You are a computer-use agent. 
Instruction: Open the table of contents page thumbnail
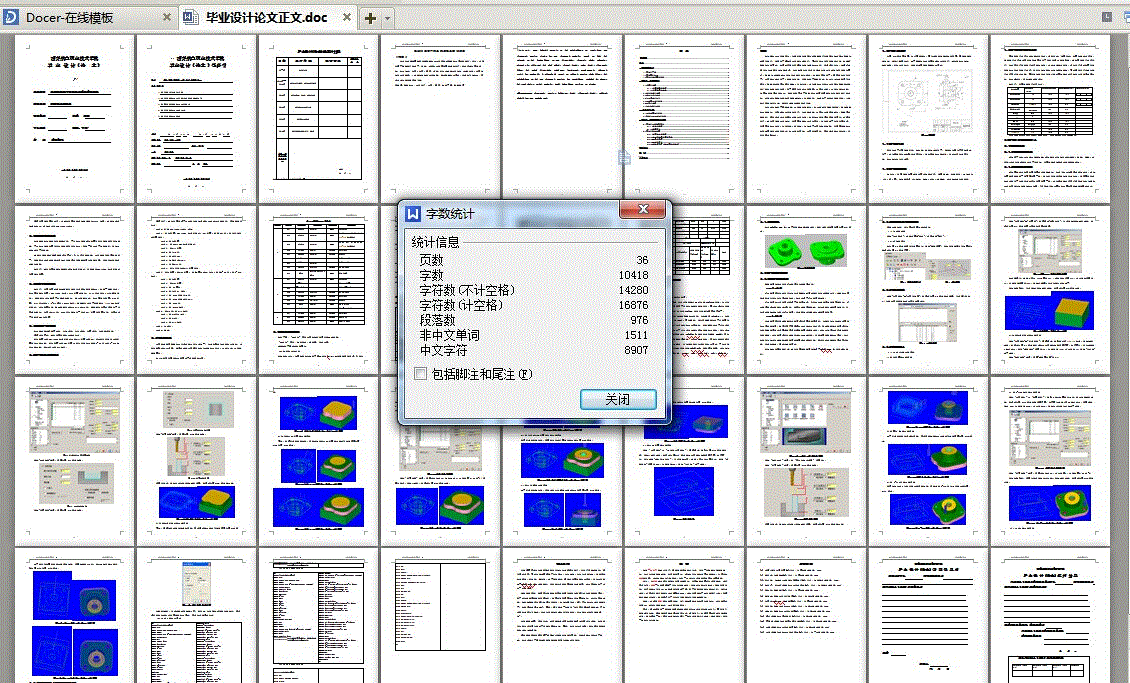click(684, 119)
